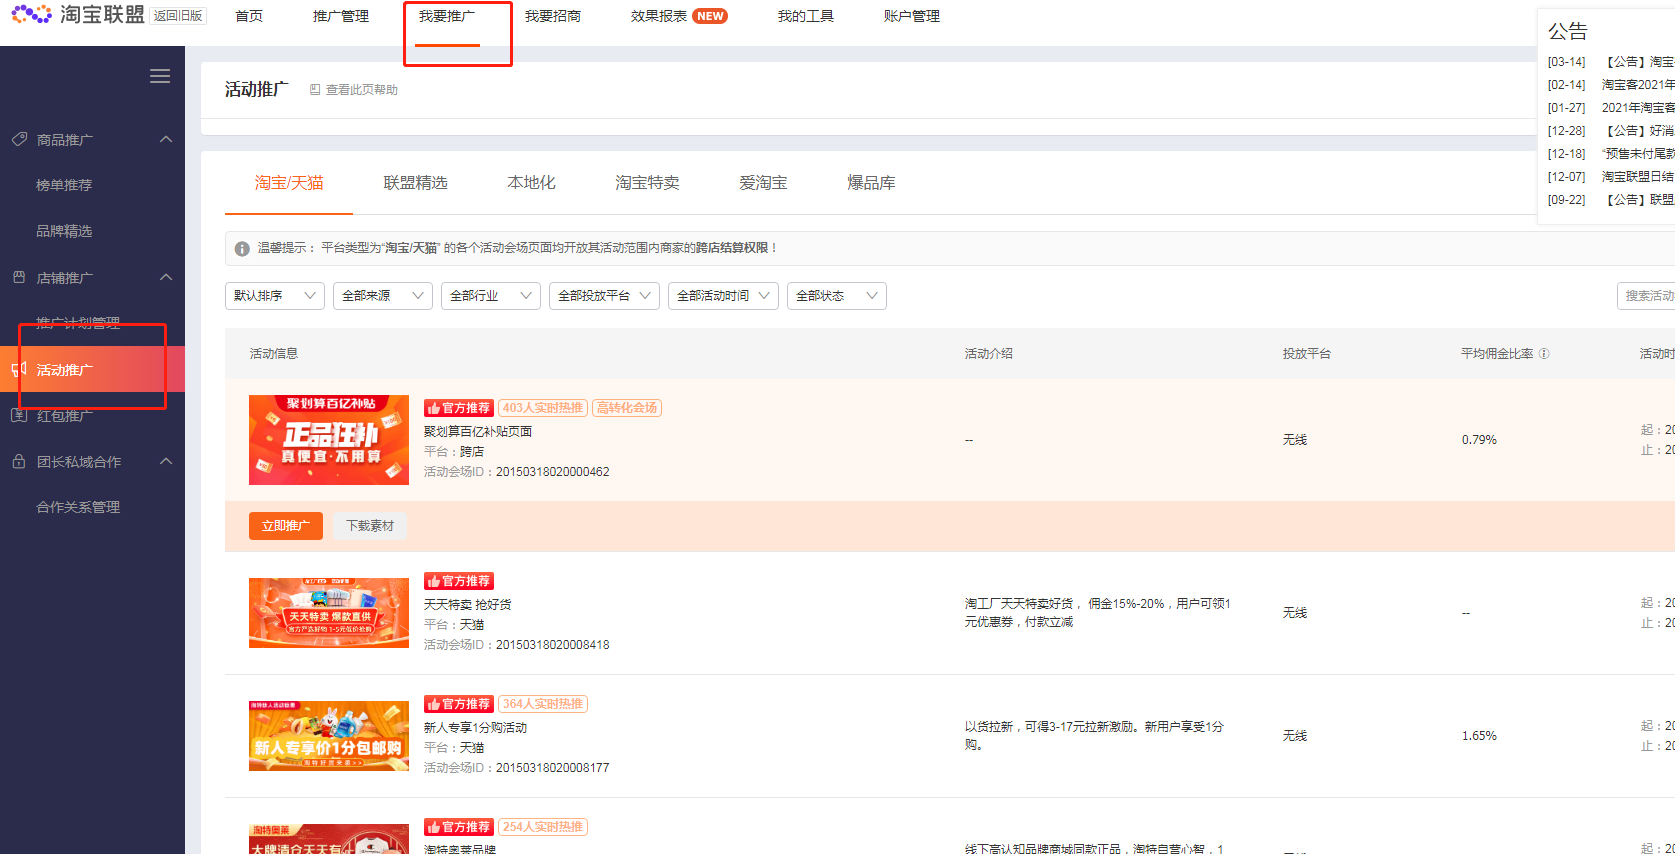
Task: Open 效果报表 in top navigation
Action: point(659,16)
